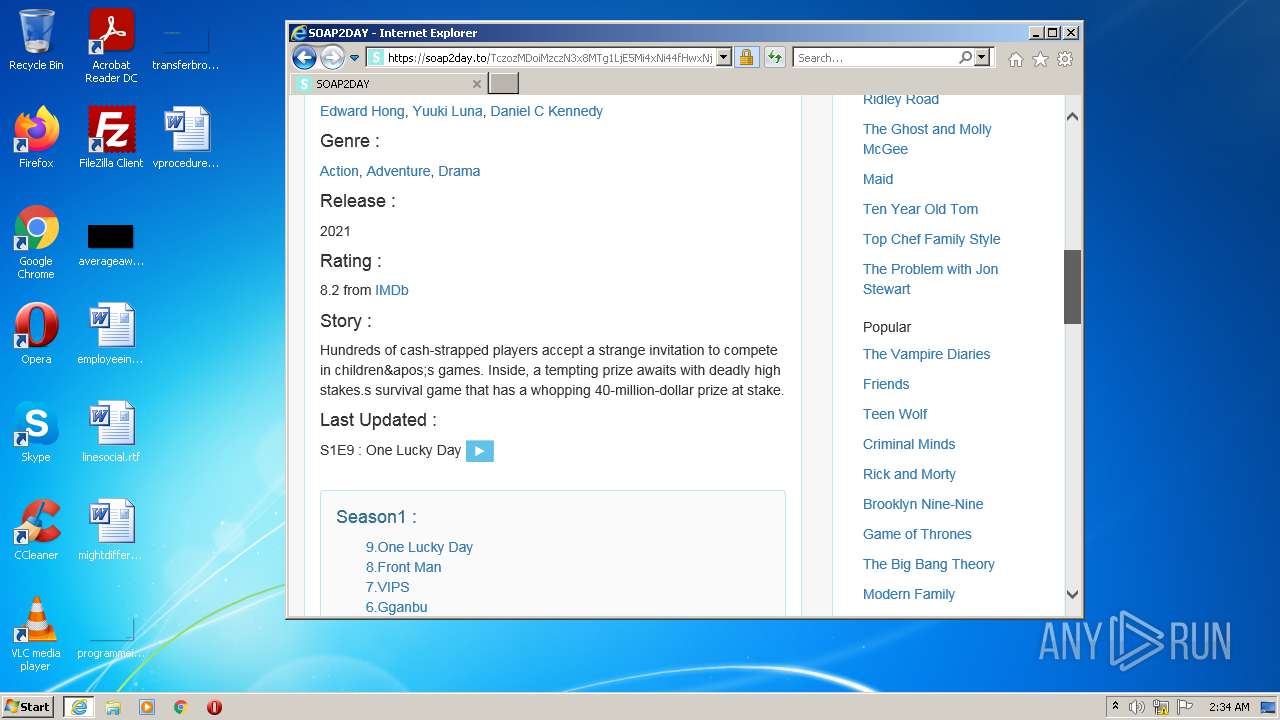The image size is (1280, 720).
Task: Open Criminal Minds link
Action: click(x=909, y=444)
